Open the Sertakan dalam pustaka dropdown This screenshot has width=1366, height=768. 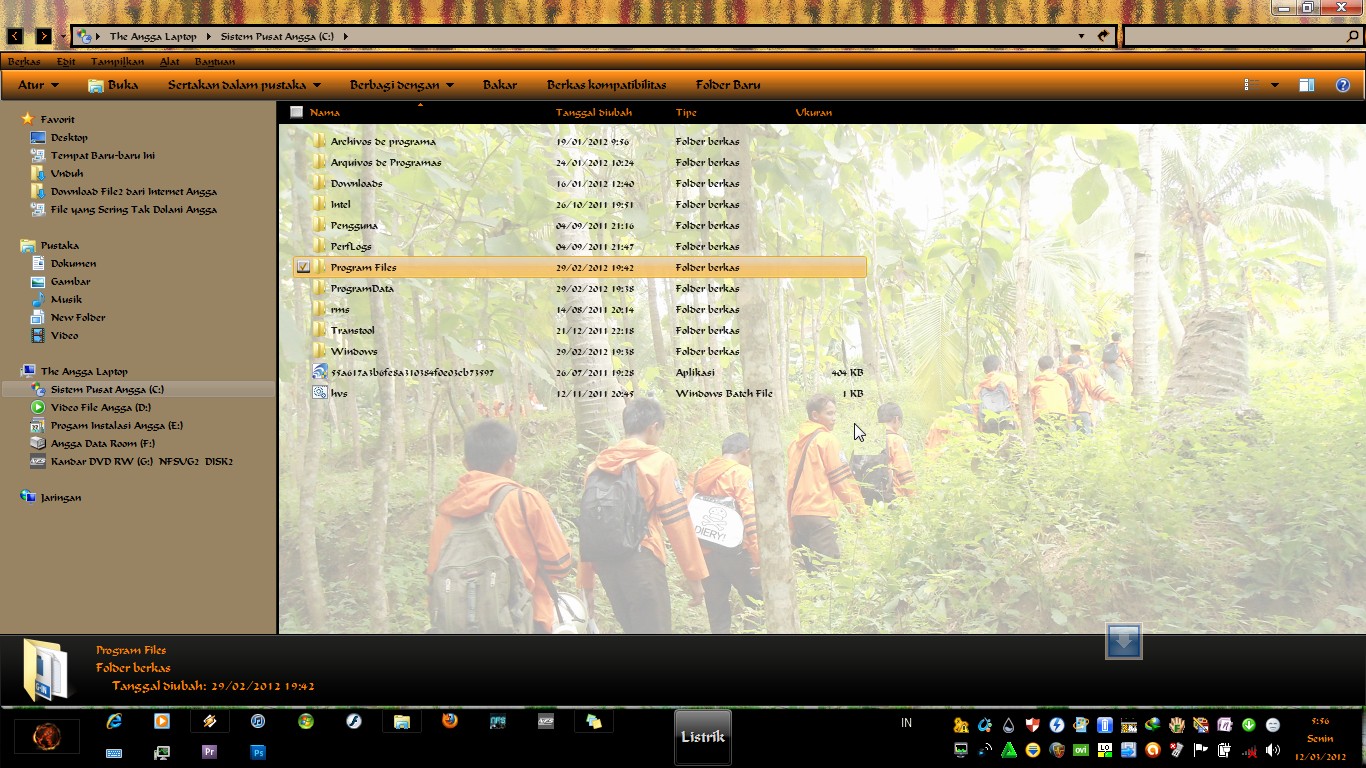244,85
